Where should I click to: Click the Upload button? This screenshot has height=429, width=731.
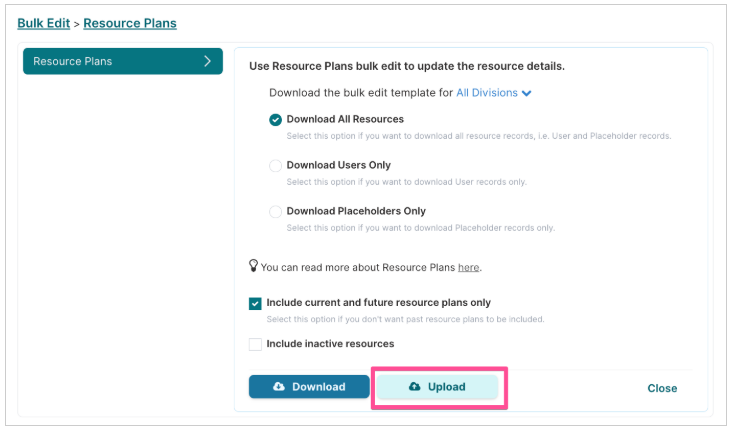tap(437, 387)
